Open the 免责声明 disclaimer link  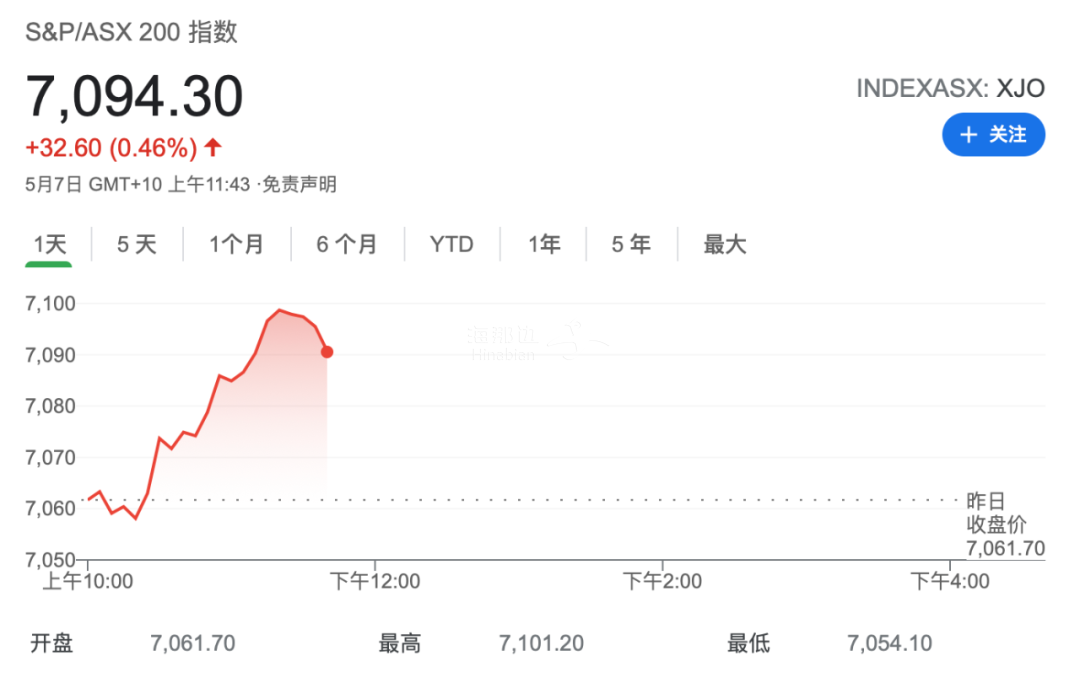pyautogui.click(x=300, y=185)
